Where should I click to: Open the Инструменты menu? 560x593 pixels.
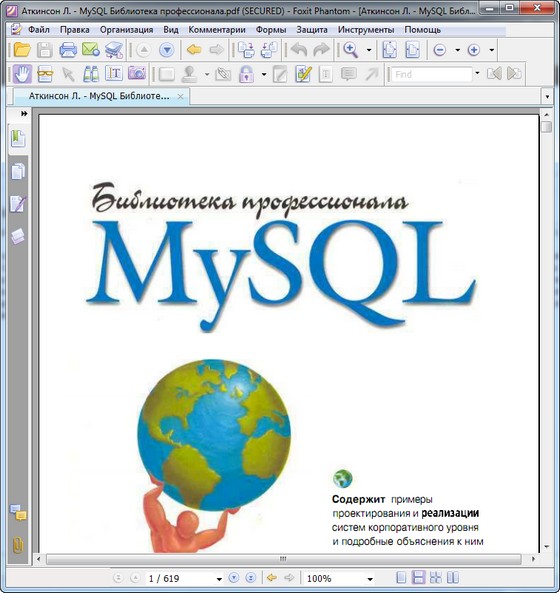click(366, 29)
